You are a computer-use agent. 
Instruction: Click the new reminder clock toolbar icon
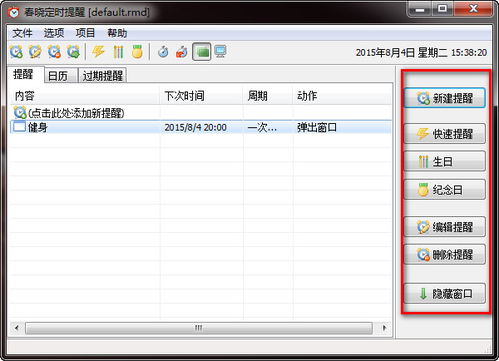(x=16, y=52)
